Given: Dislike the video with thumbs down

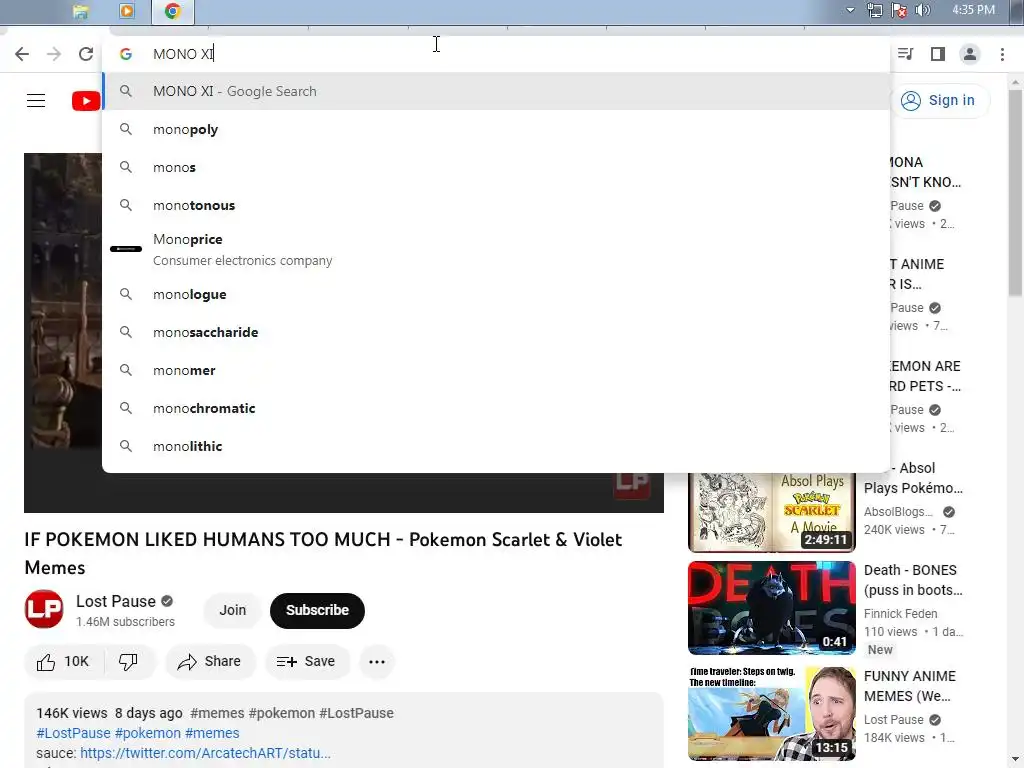Looking at the screenshot, I should point(128,662).
